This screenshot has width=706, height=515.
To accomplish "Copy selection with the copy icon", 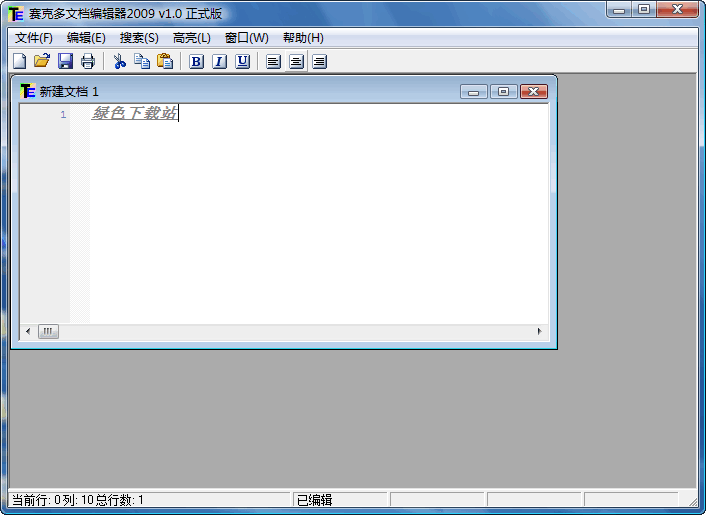I will [x=142, y=61].
